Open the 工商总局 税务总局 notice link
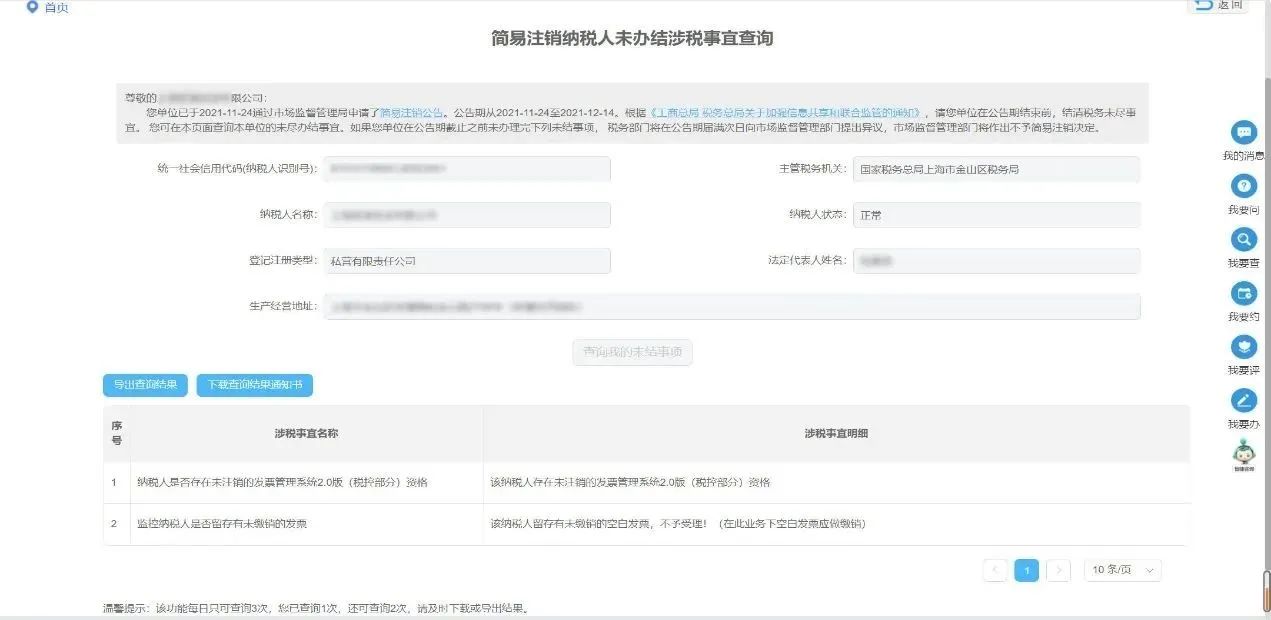The width and height of the screenshot is (1271, 620). 785,113
